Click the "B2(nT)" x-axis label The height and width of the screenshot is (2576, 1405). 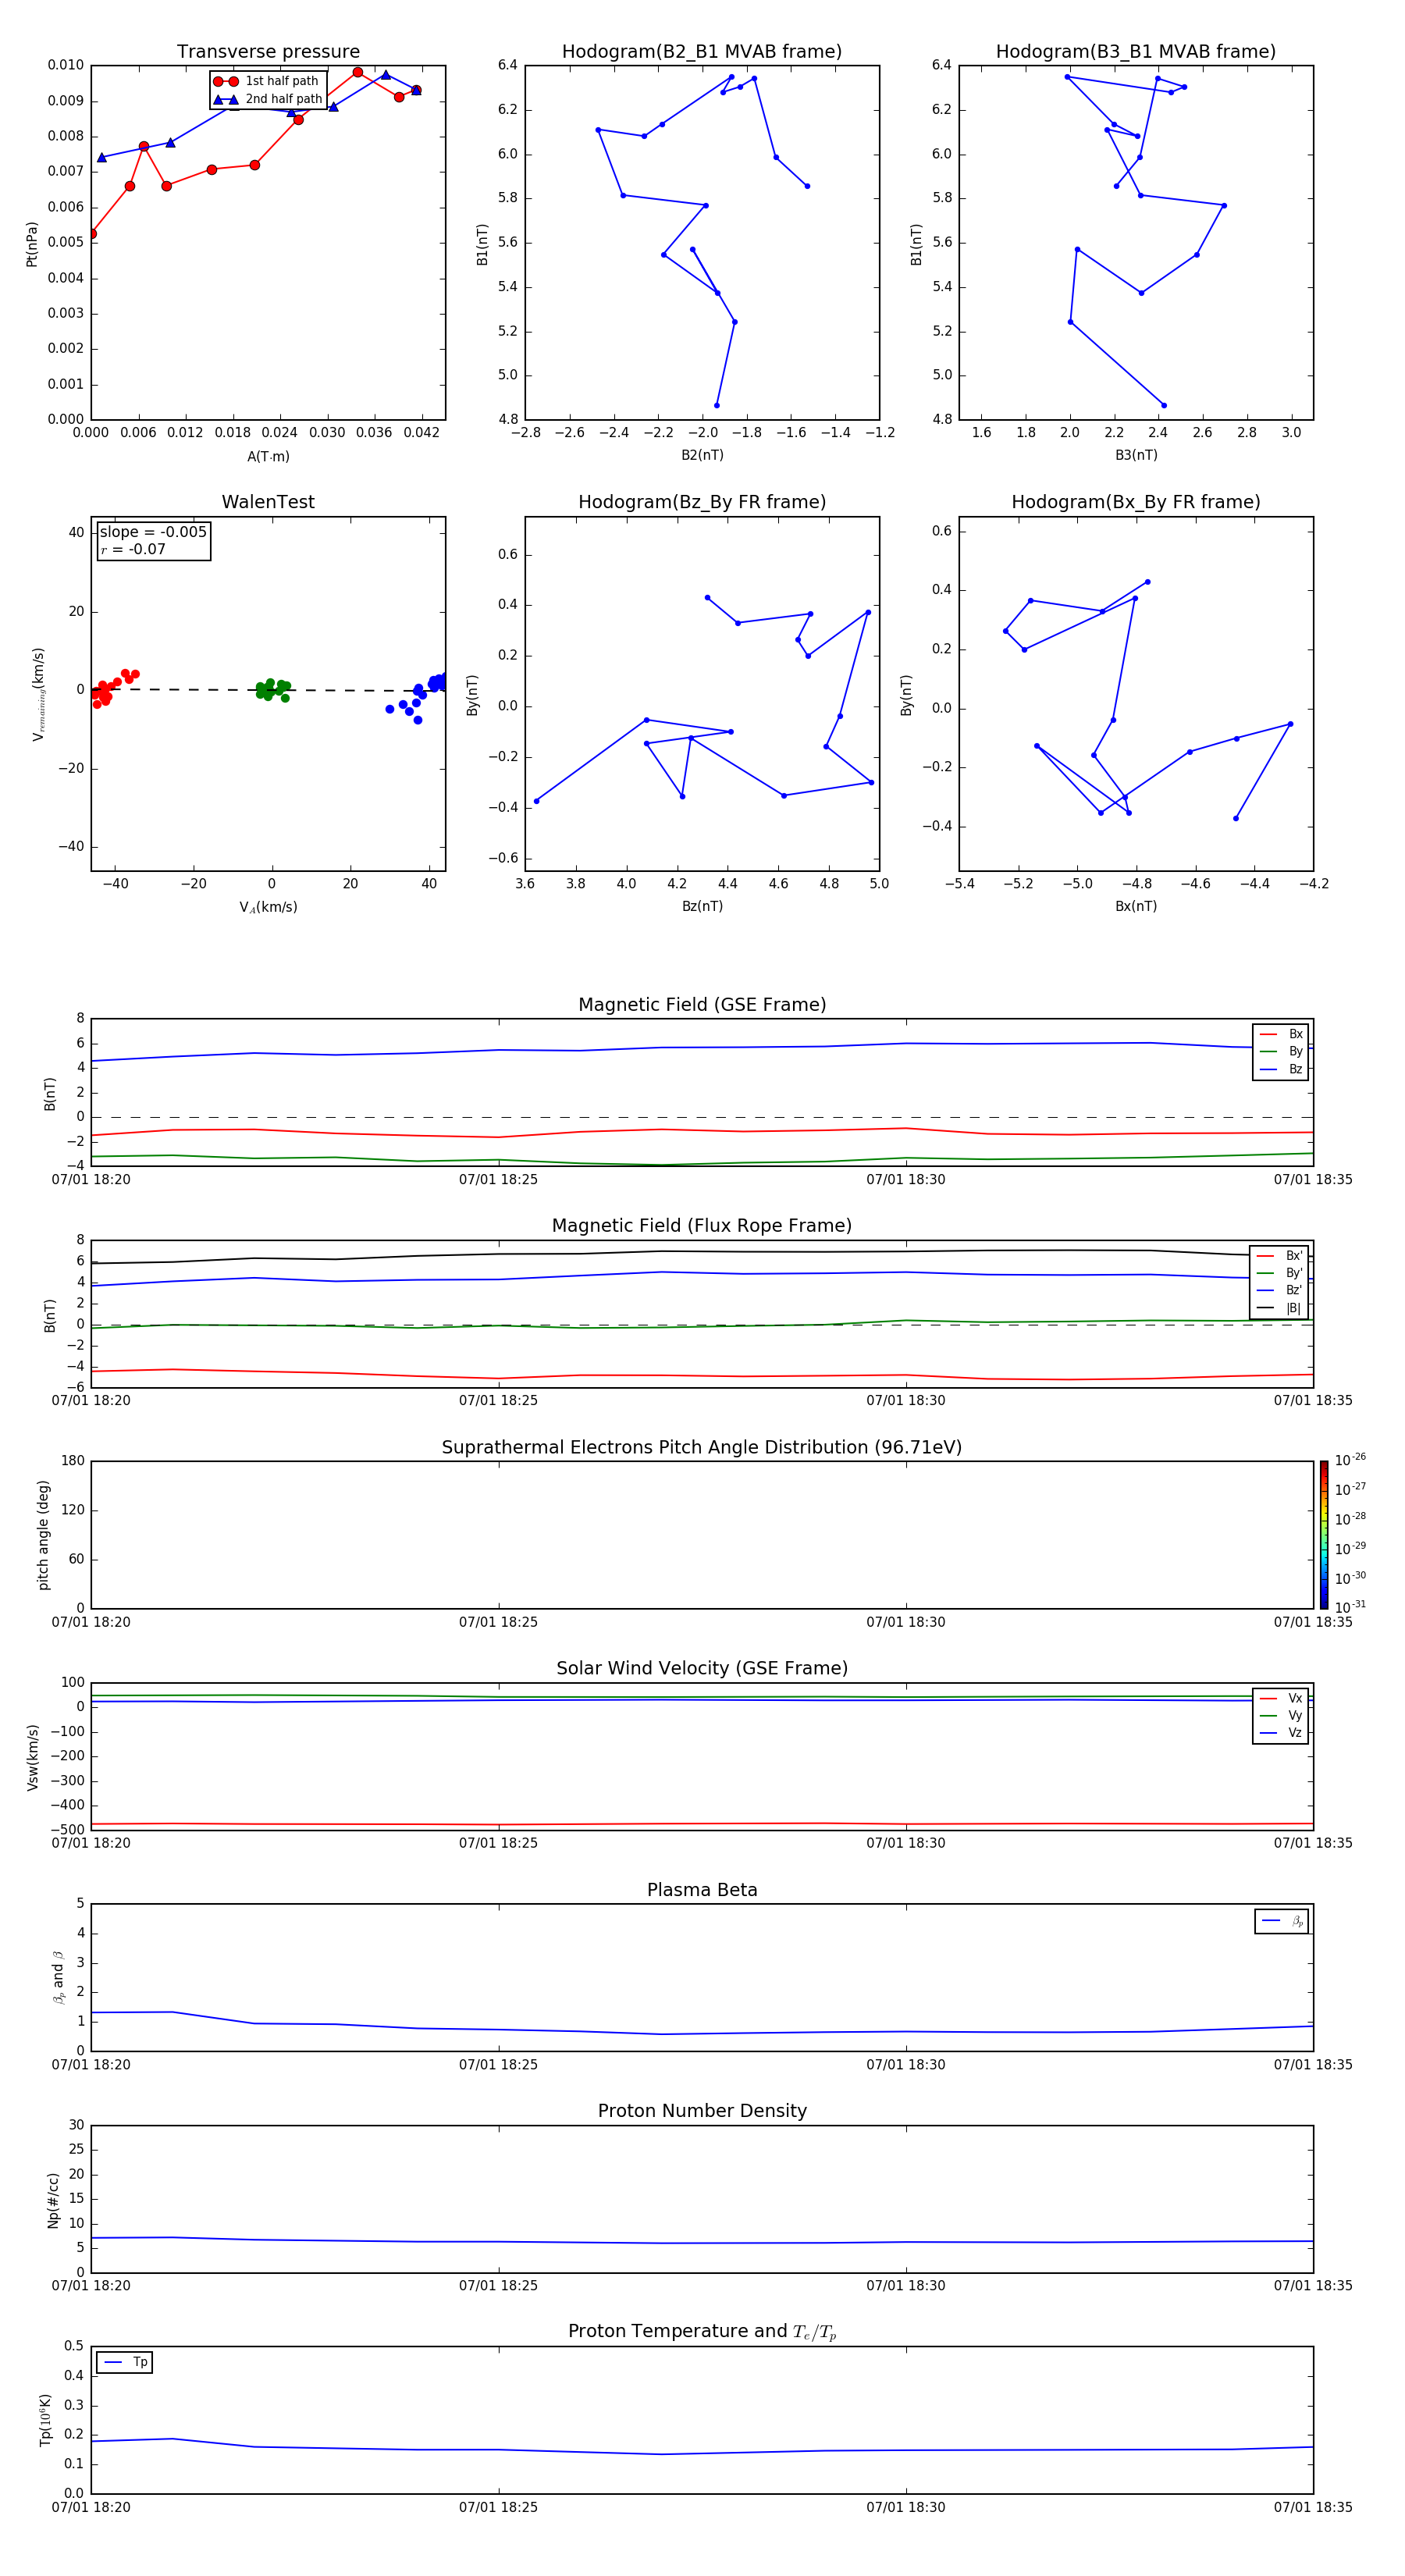tap(702, 455)
